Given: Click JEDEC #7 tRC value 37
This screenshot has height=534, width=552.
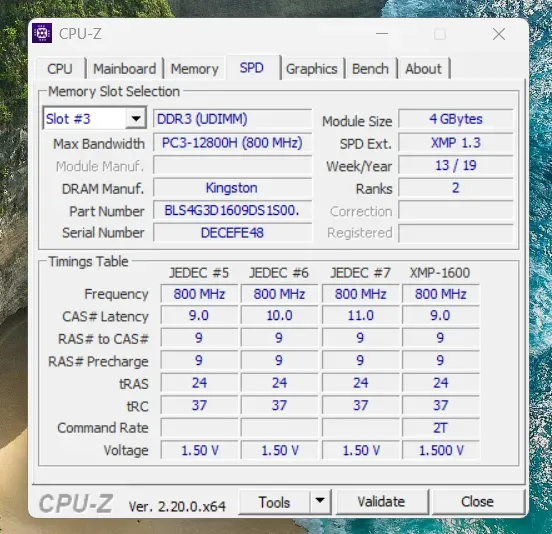Looking at the screenshot, I should (360, 405).
